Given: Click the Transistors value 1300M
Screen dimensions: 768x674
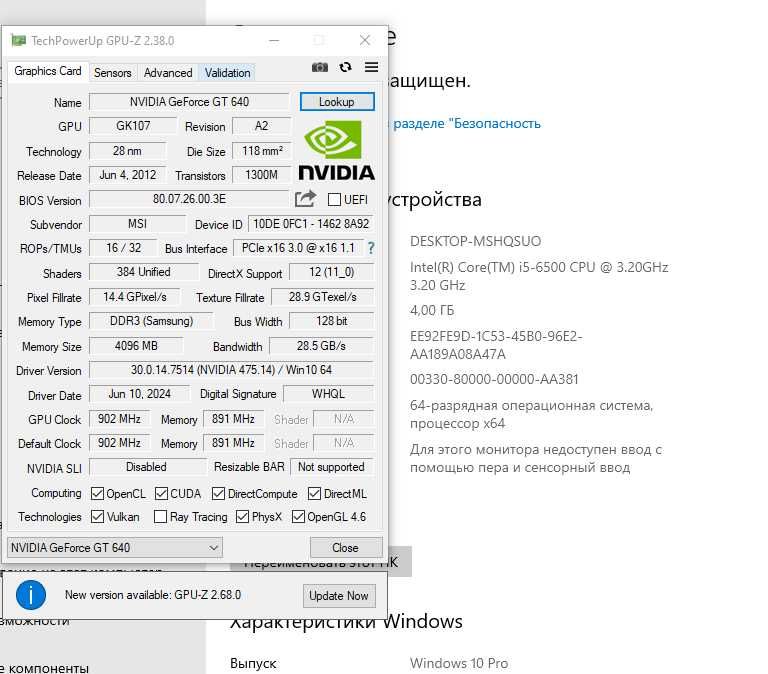Looking at the screenshot, I should click(261, 175).
